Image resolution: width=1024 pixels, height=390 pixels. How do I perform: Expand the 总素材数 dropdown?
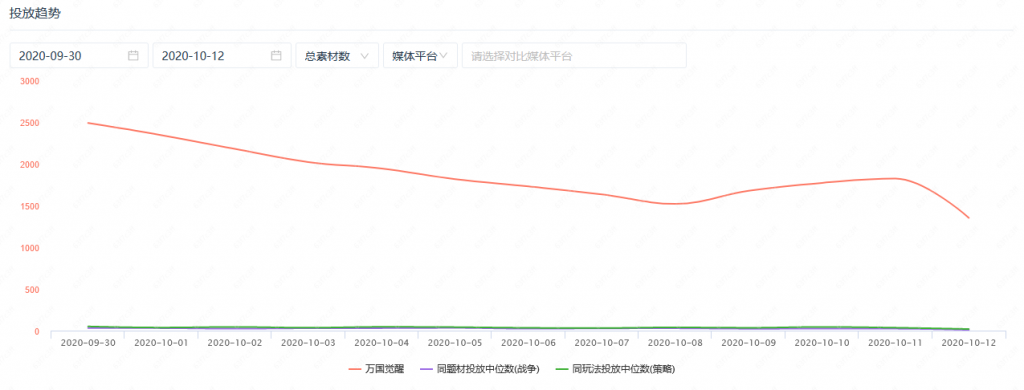pyautogui.click(x=337, y=56)
